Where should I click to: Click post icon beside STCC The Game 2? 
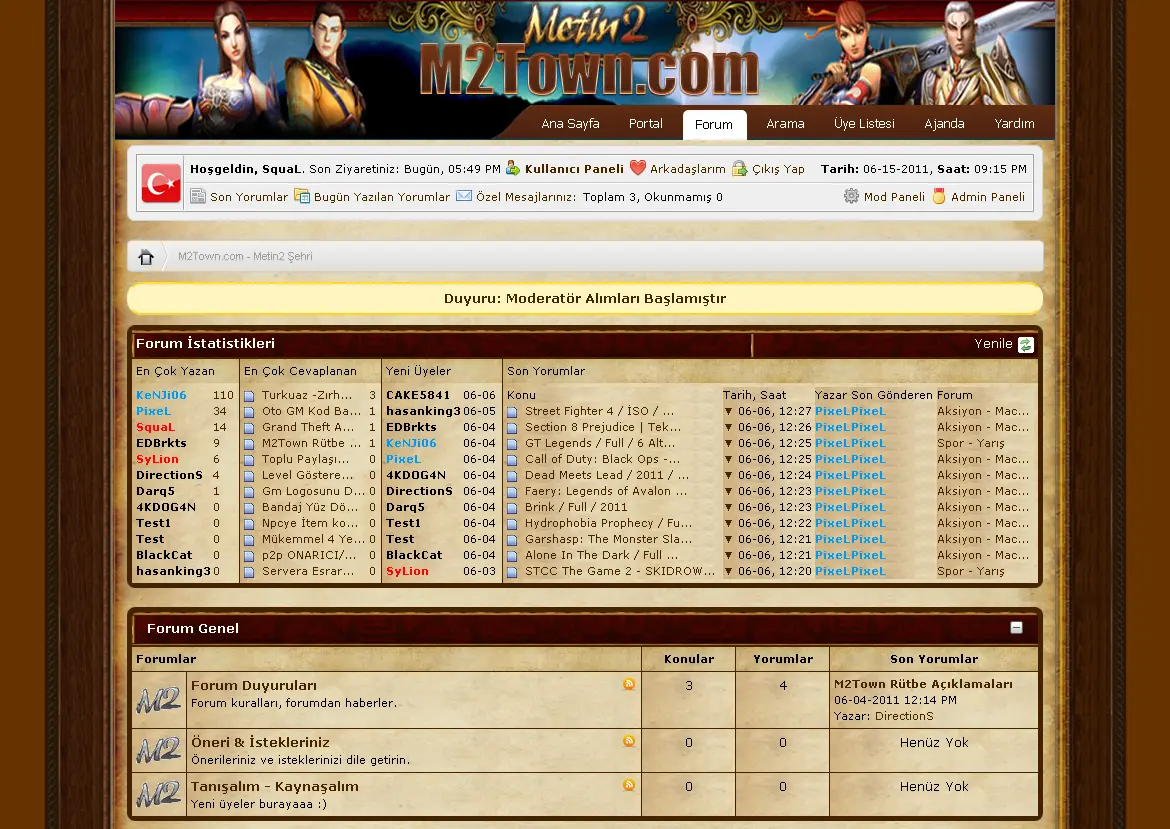click(x=513, y=572)
